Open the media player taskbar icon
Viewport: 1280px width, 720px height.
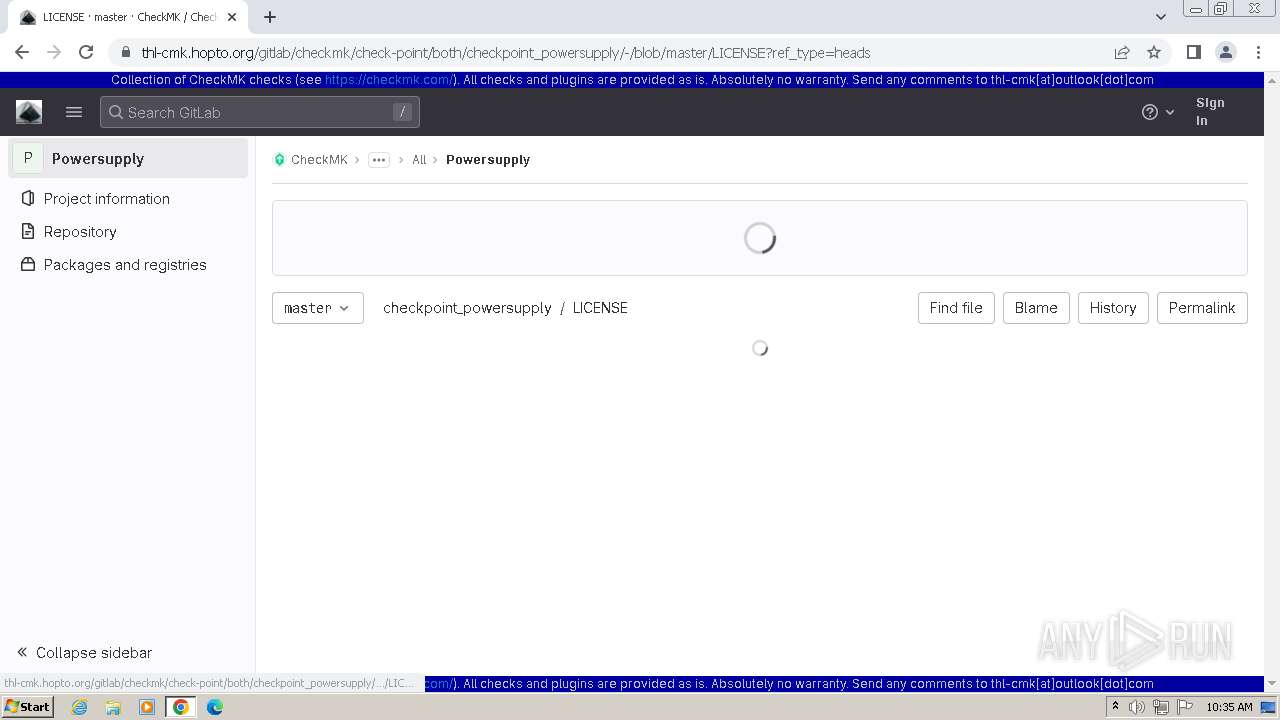[x=147, y=707]
